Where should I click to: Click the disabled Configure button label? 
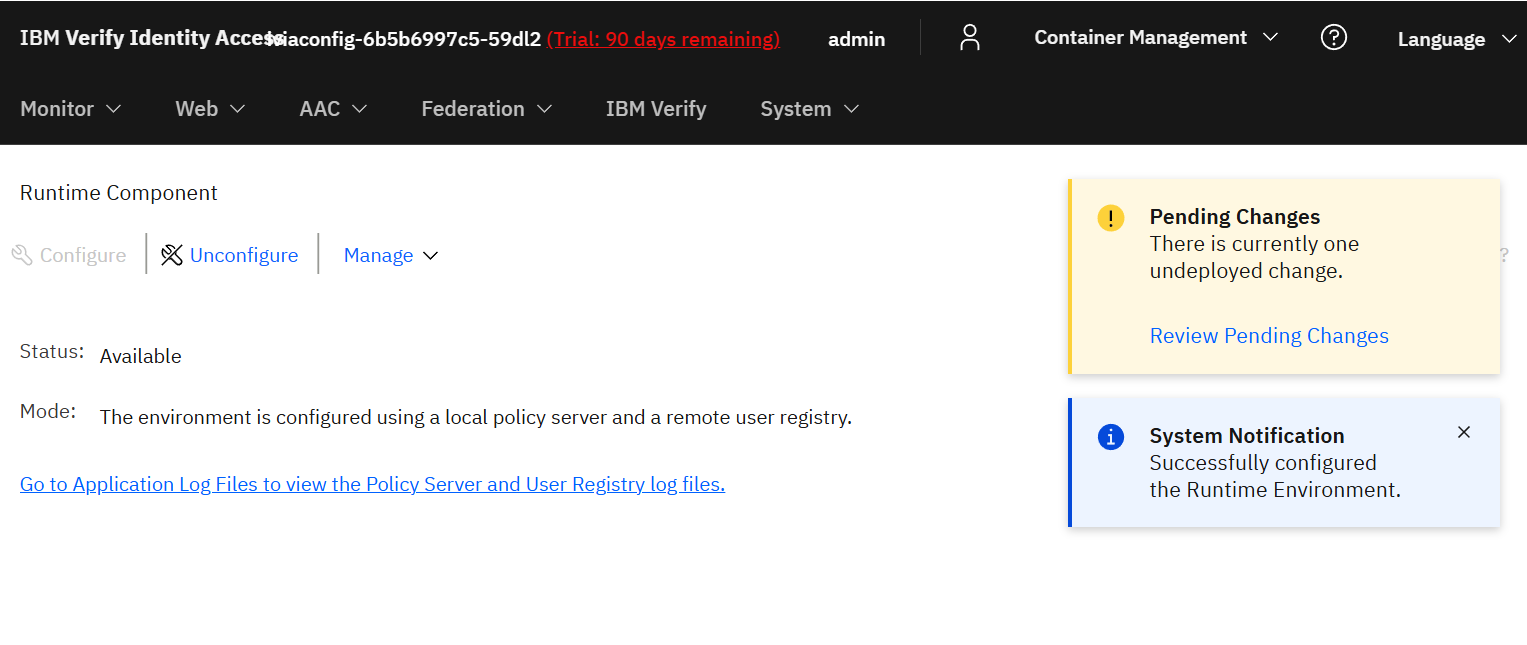(83, 255)
